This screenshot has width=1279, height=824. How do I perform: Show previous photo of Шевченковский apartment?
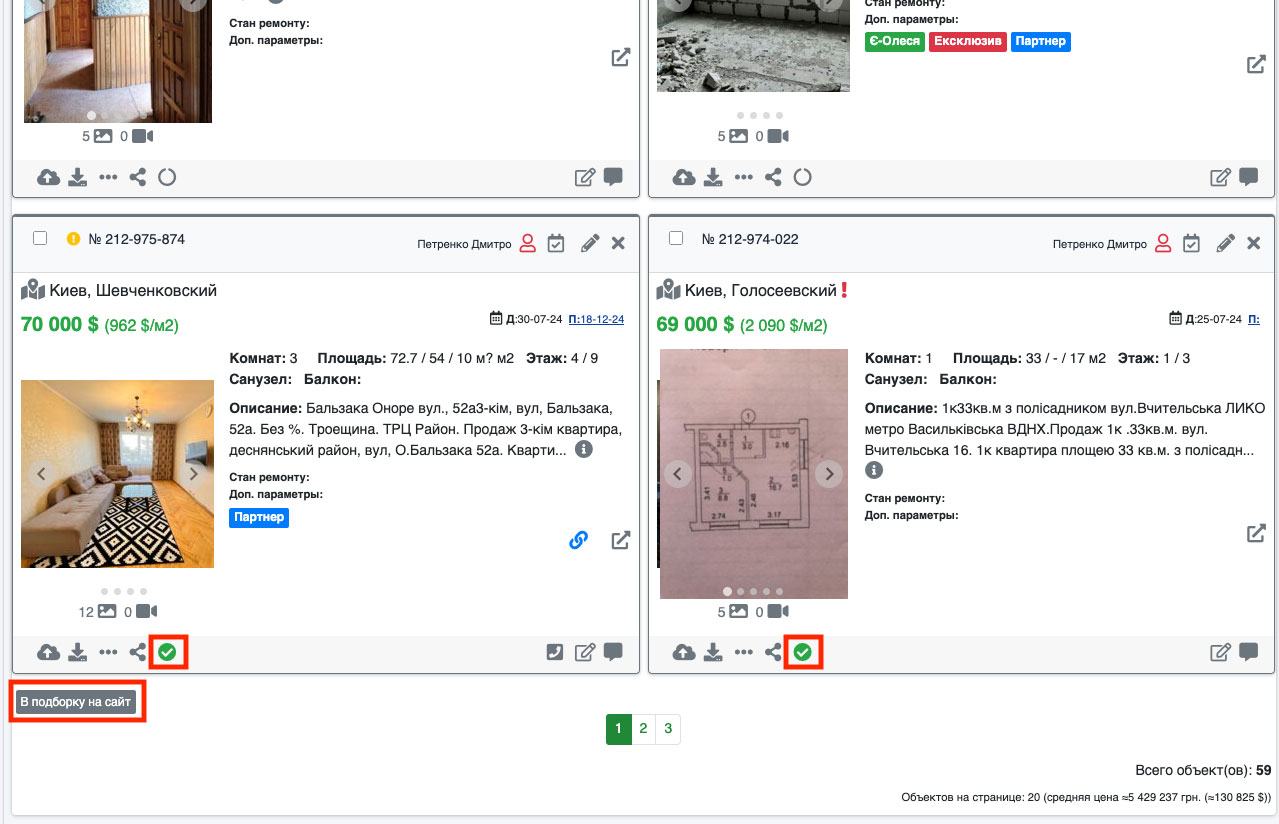point(43,474)
